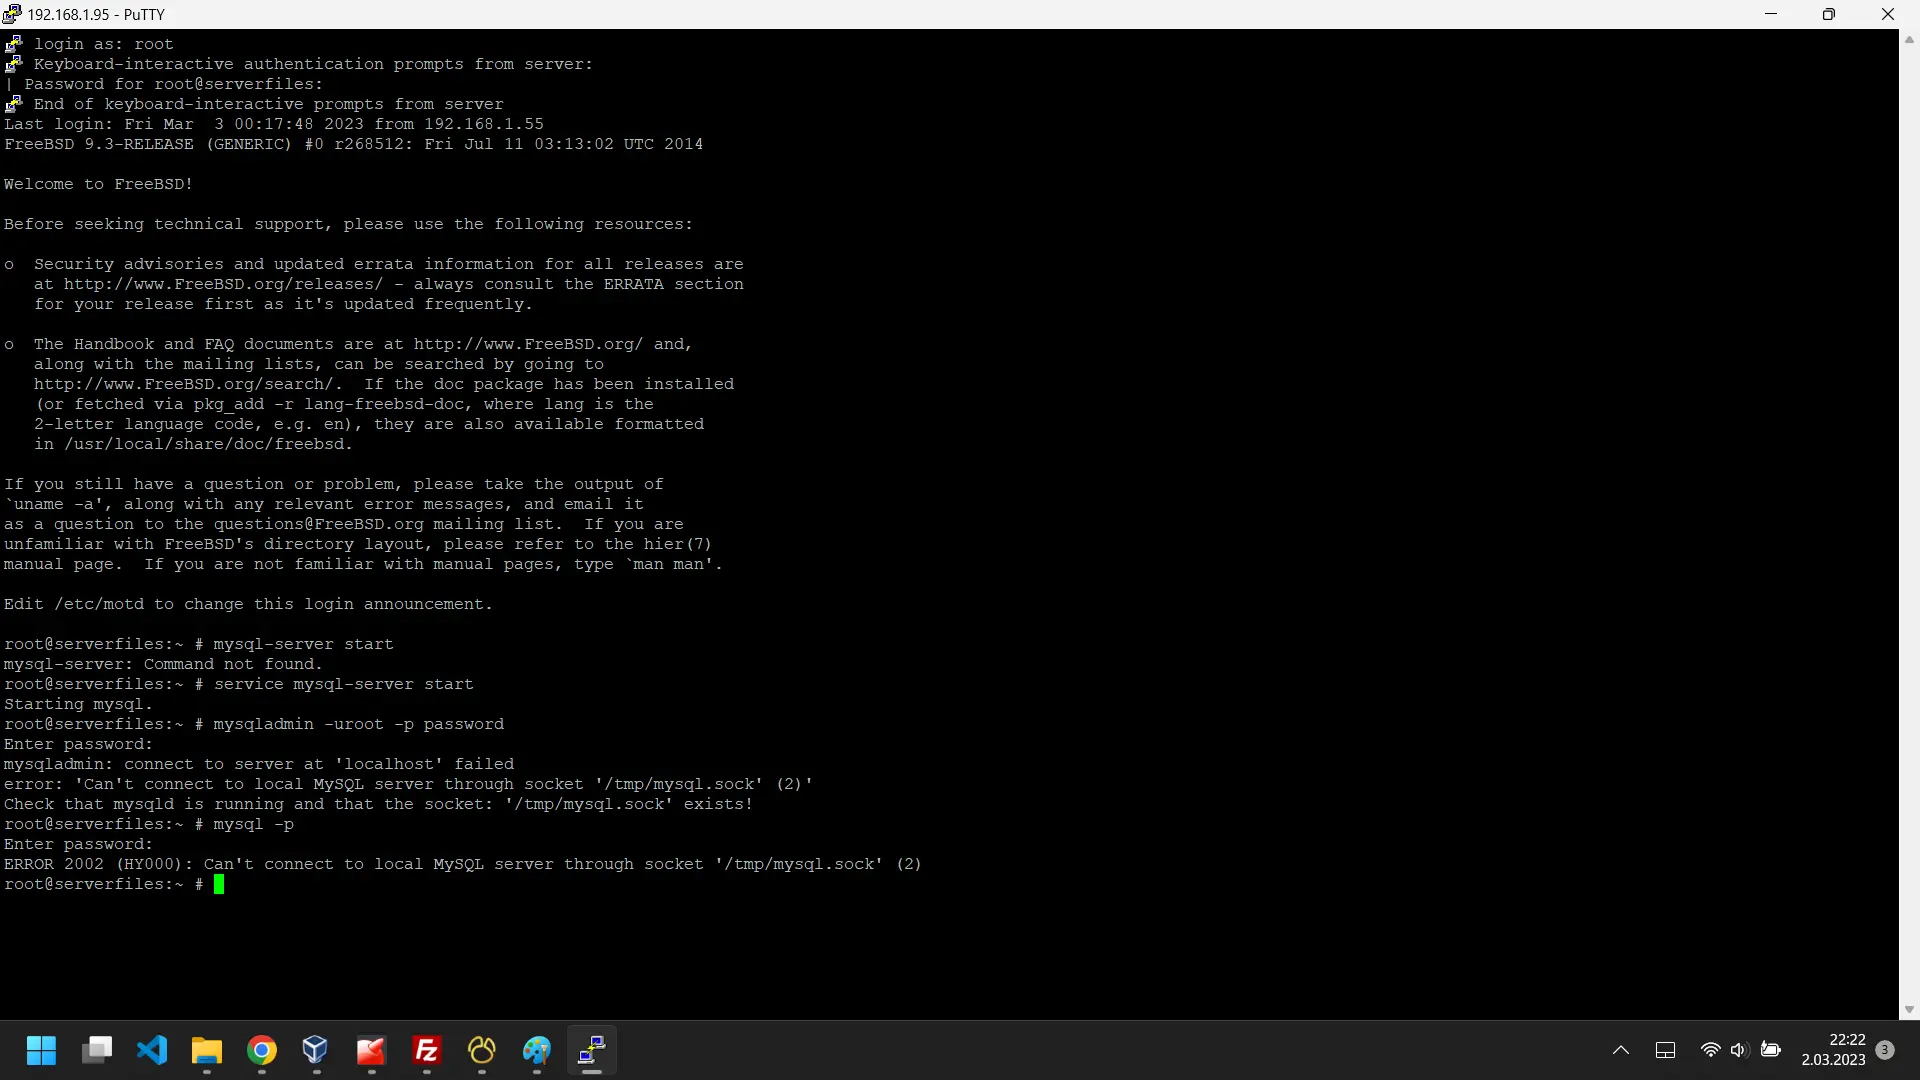Switch to Google Chrome in taskbar

click(262, 1051)
